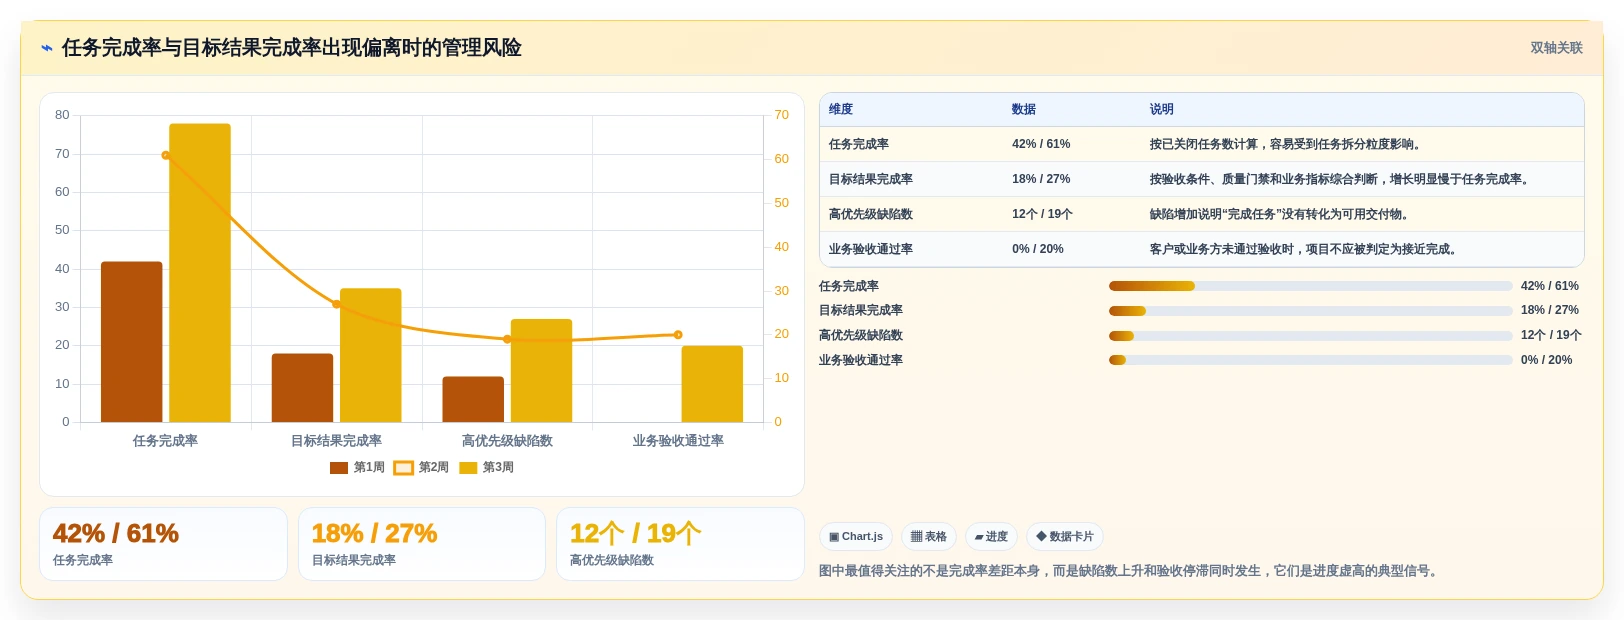Toggle the 第2周 legend entry
1624x620 pixels.
click(x=421, y=468)
